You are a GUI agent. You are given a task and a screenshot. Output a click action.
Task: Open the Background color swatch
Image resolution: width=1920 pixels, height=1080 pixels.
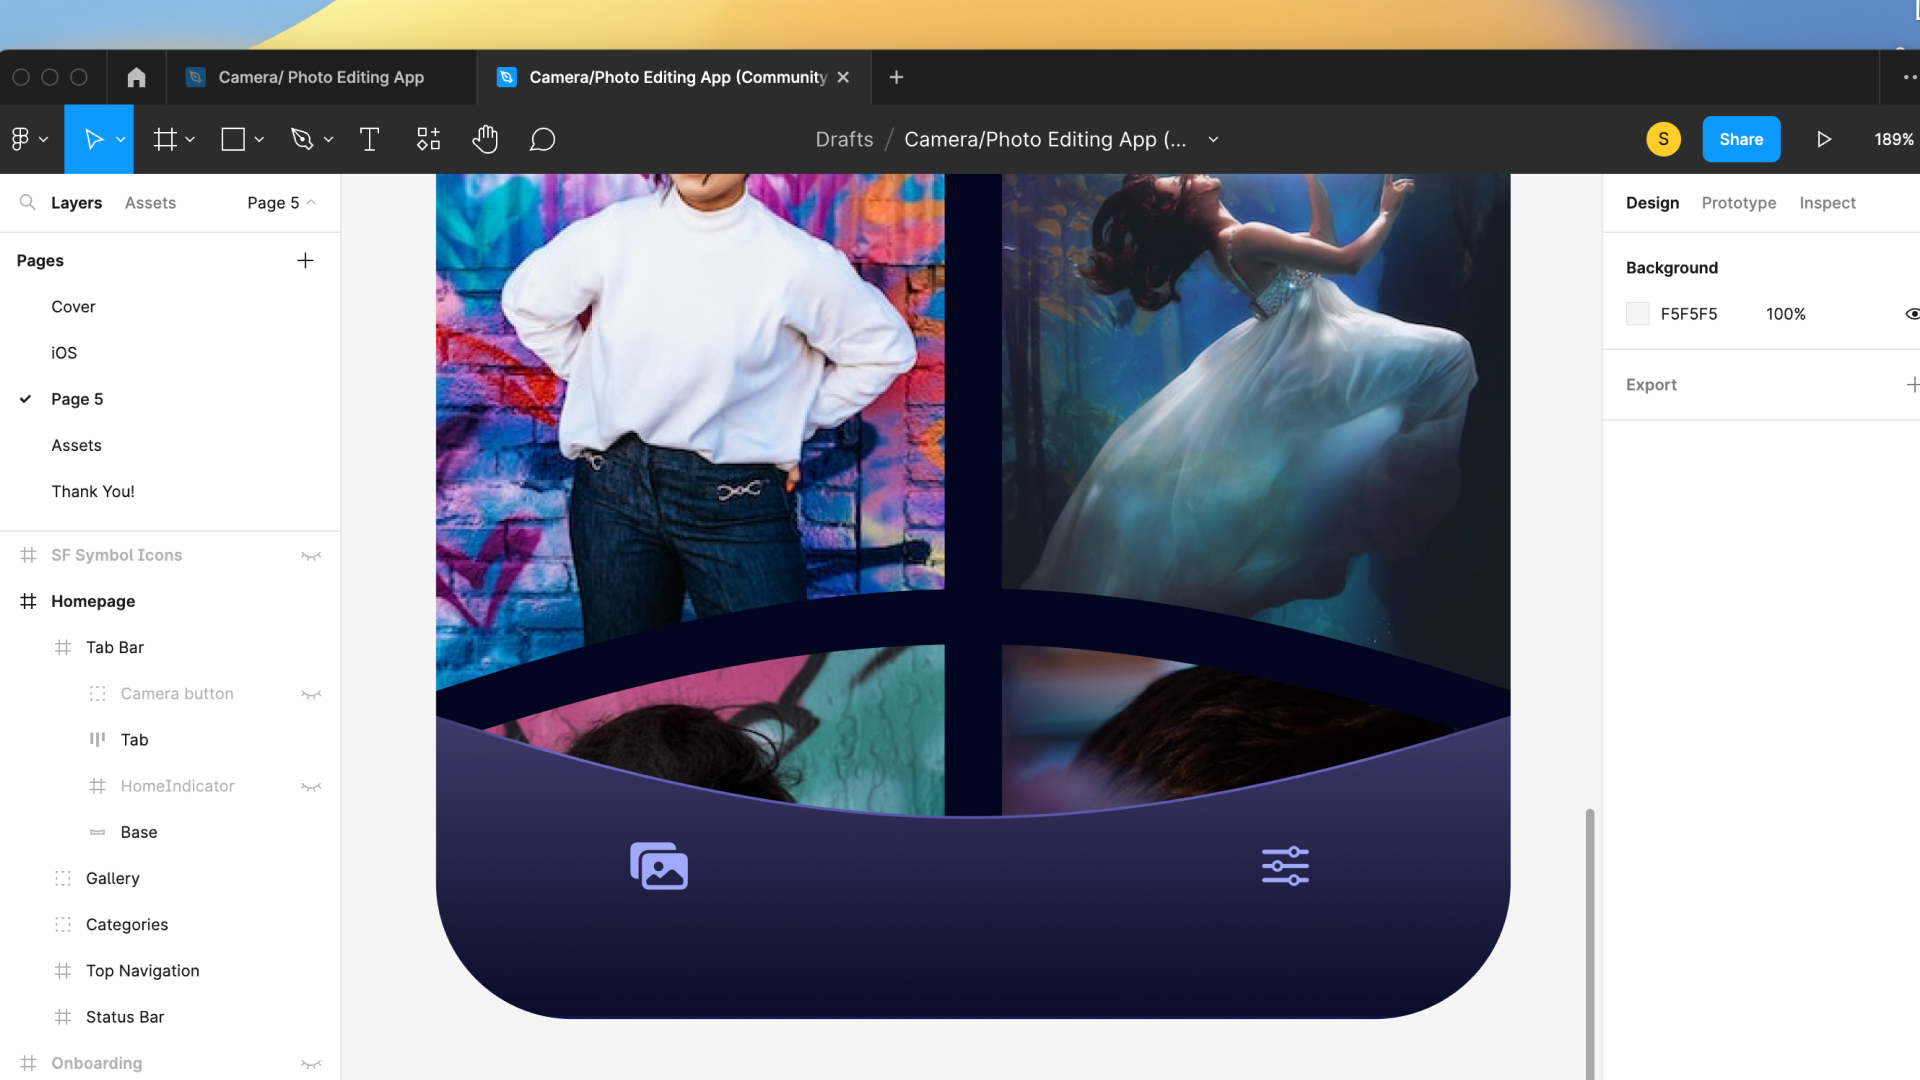[x=1637, y=313]
